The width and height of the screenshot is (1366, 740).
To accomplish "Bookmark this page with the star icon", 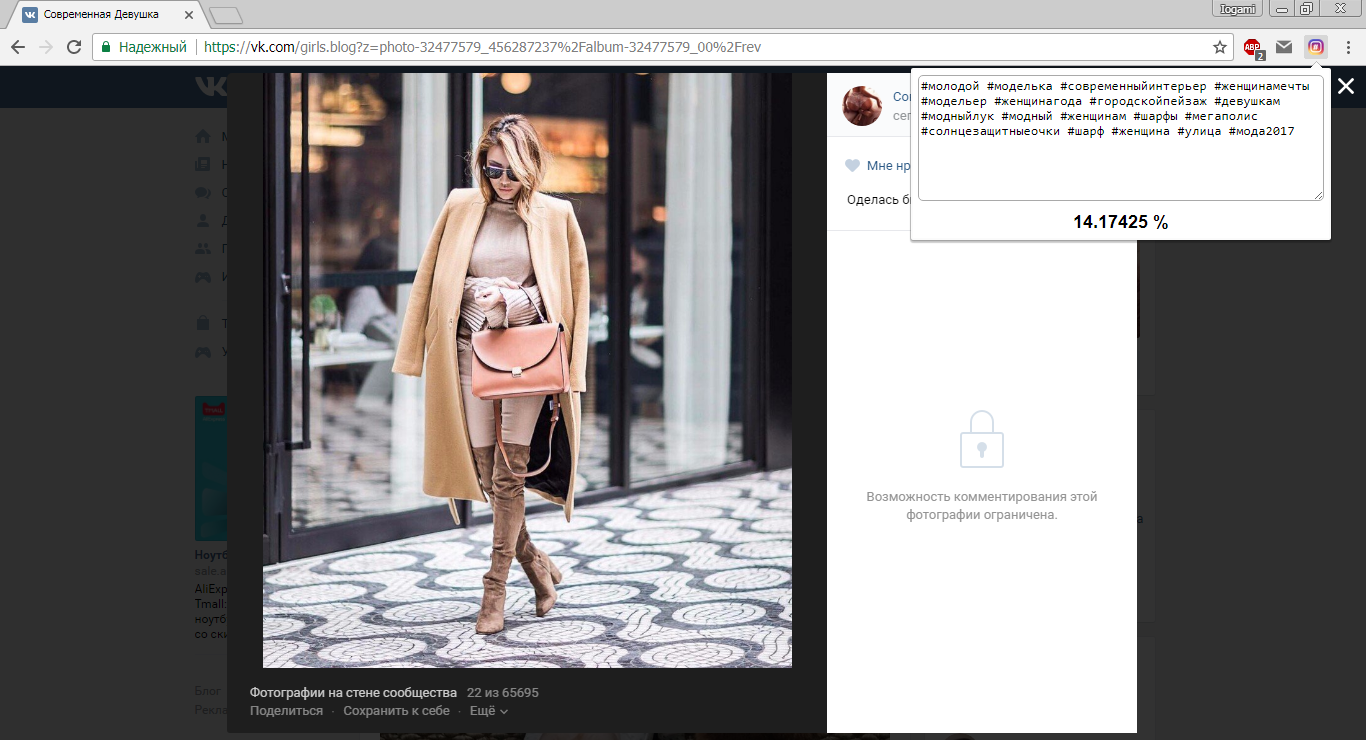I will (1219, 47).
